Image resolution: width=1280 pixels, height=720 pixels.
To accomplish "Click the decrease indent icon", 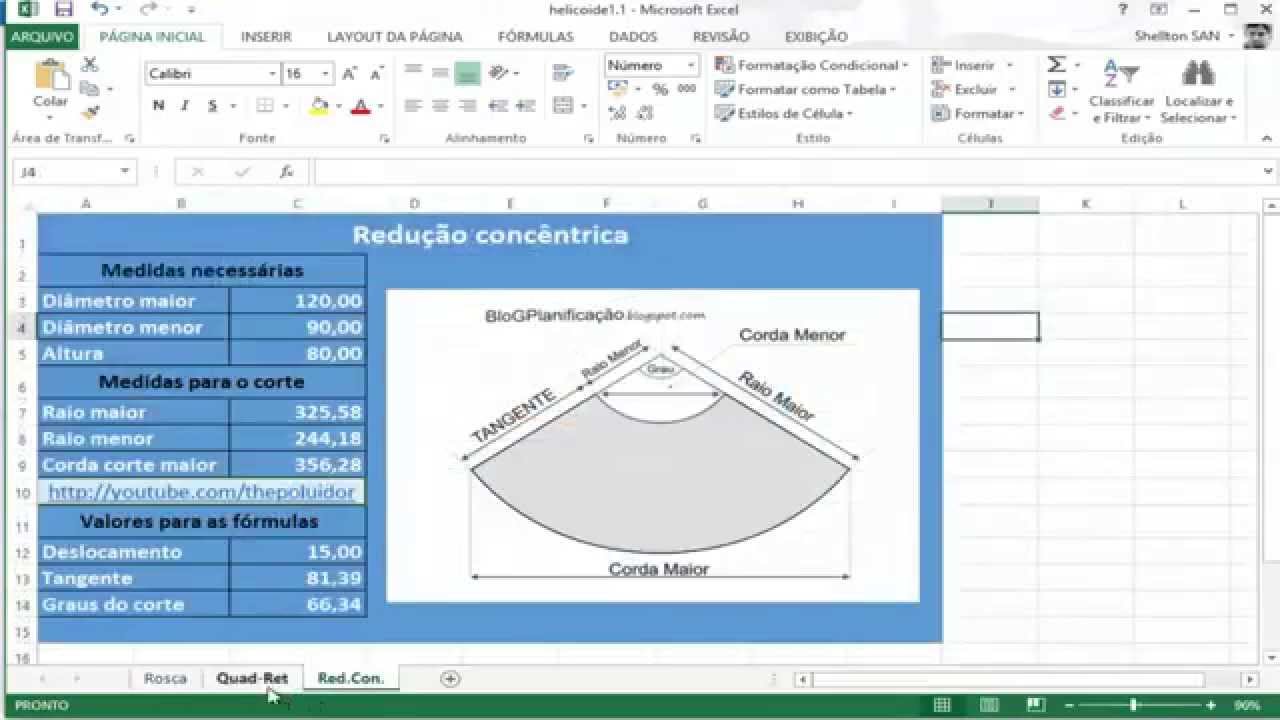I will [x=499, y=106].
